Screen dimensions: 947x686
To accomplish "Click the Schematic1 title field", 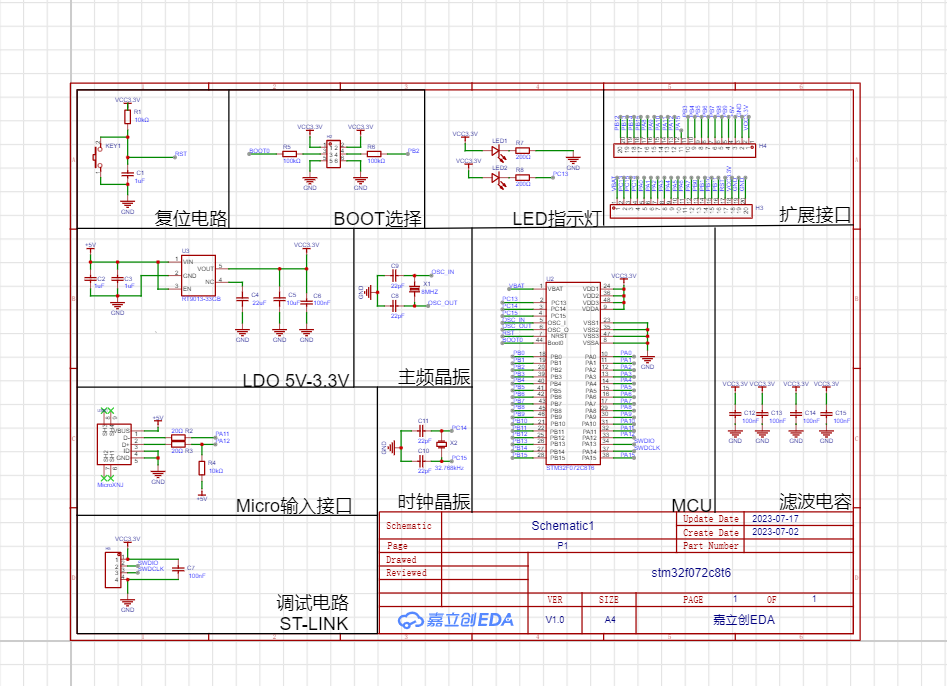I will click(562, 525).
